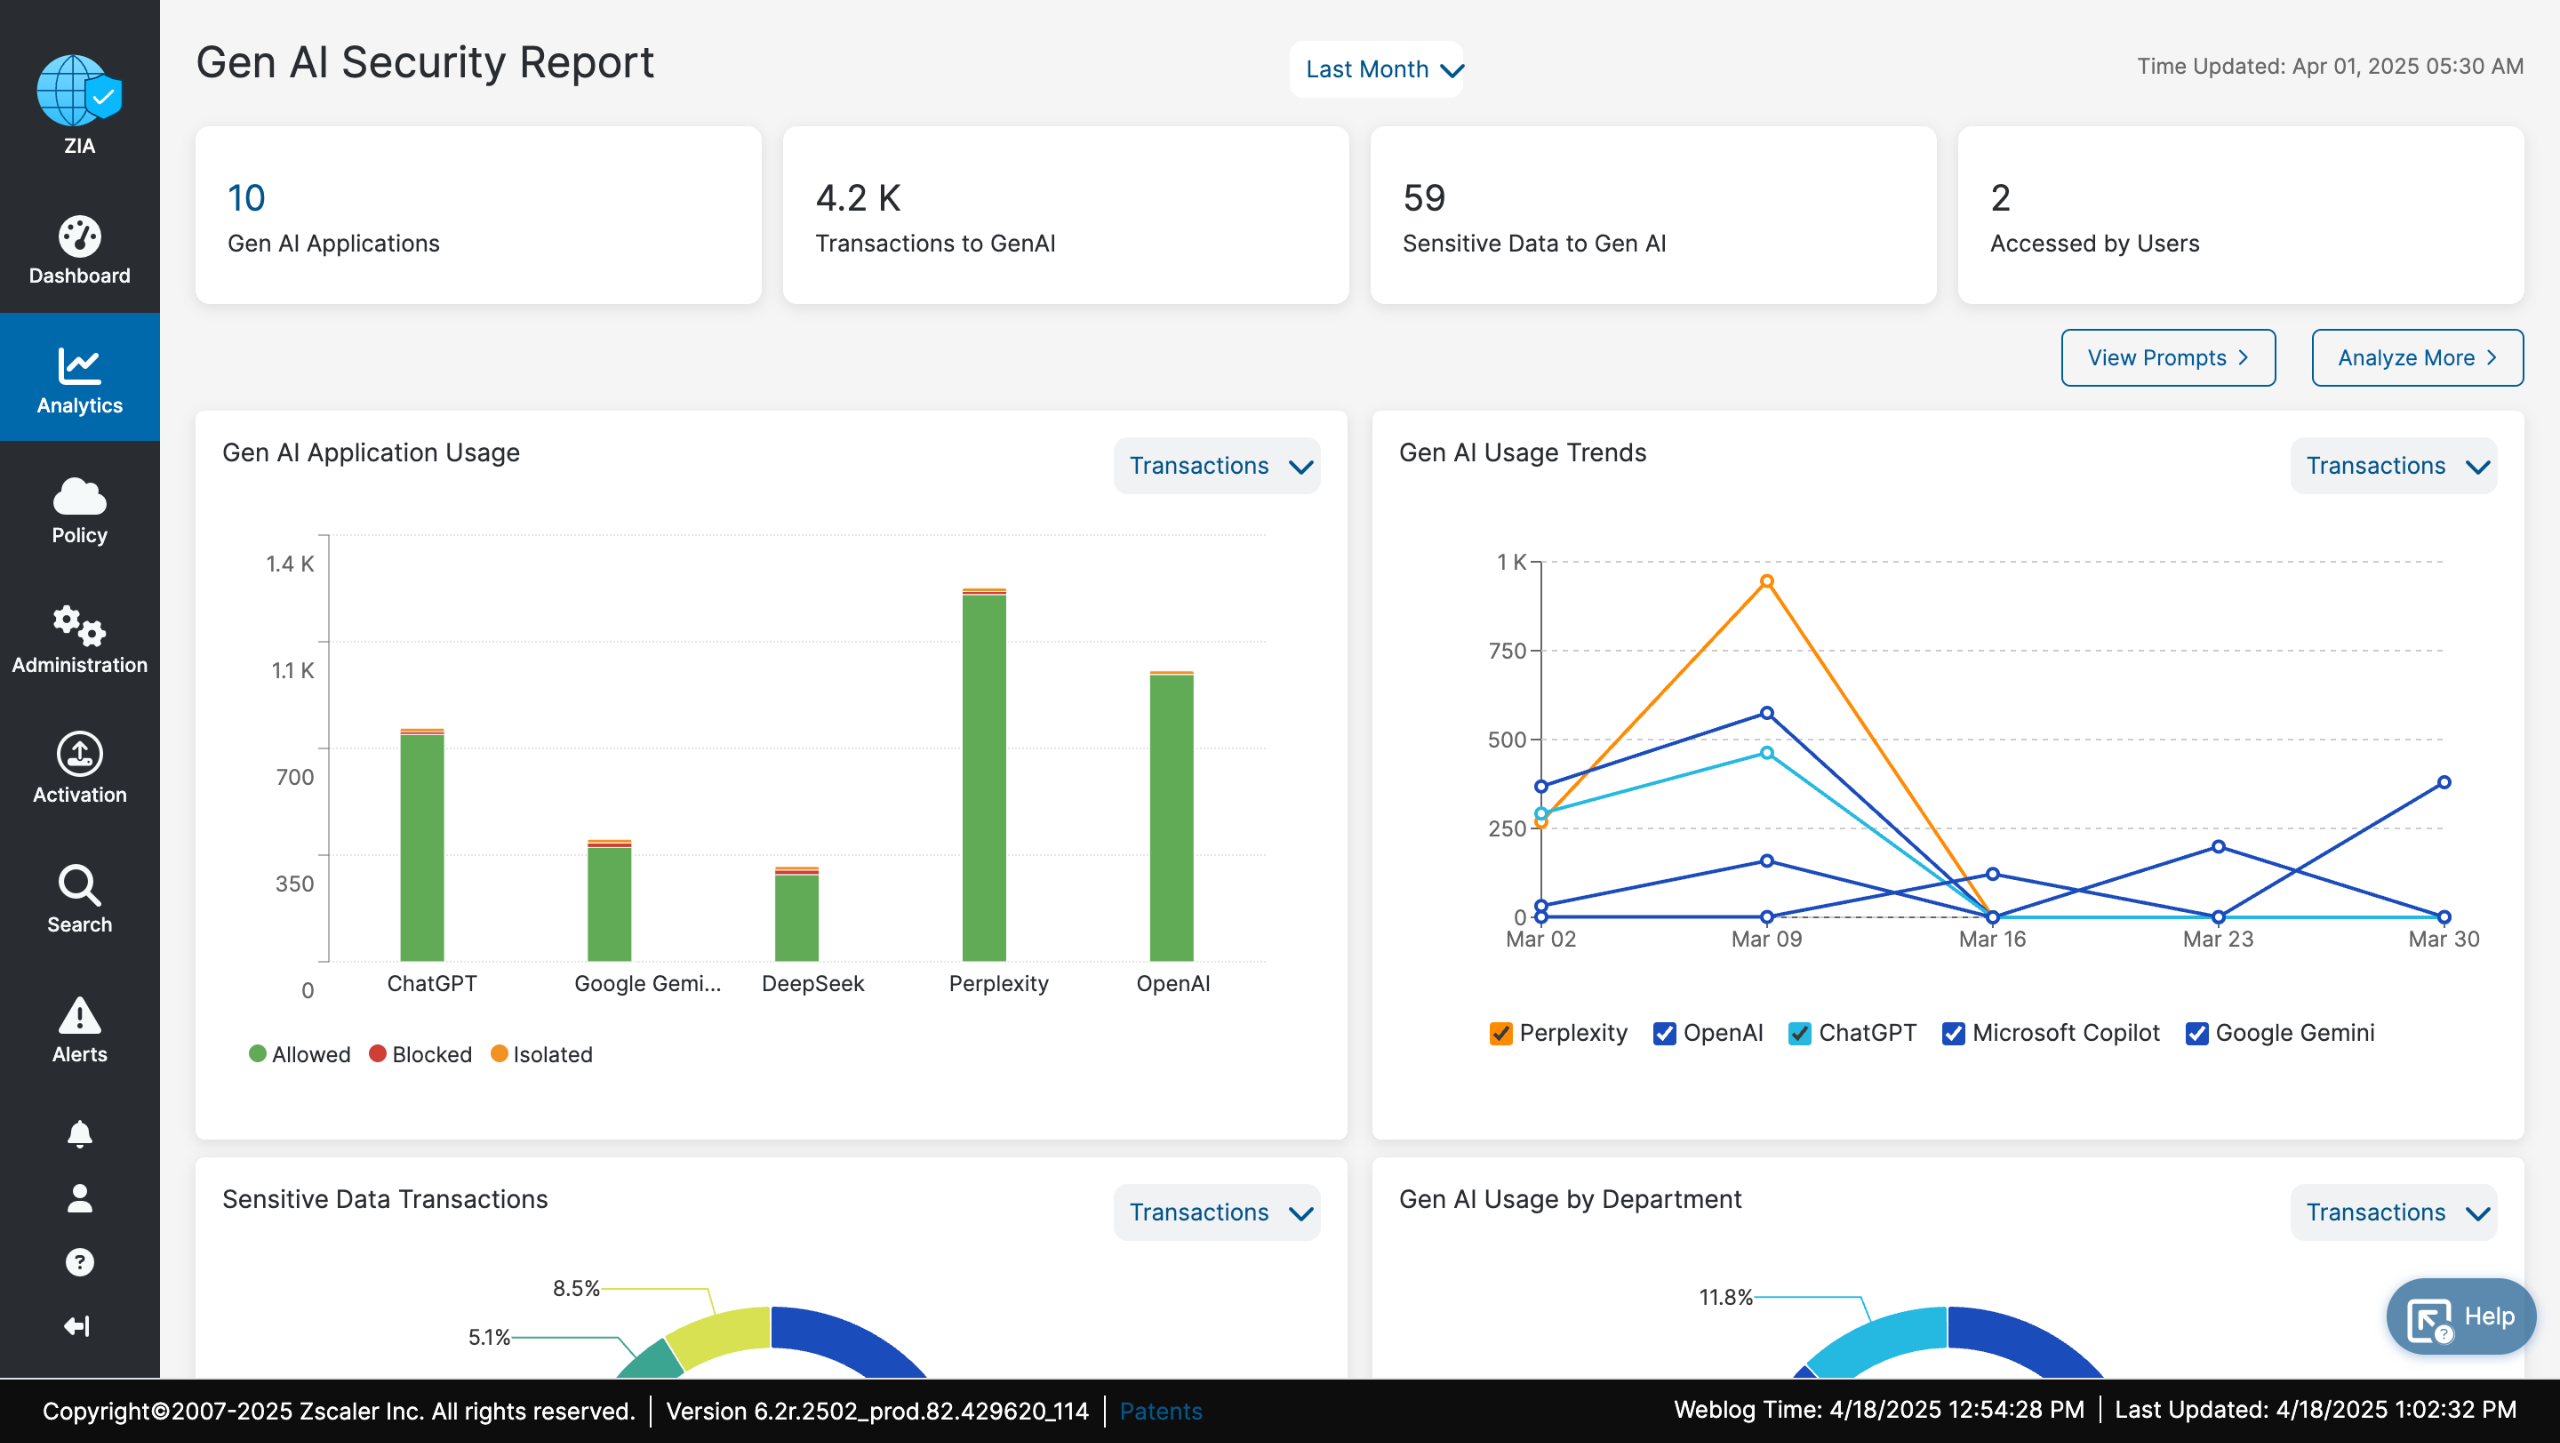Screen dimensions: 2560x1443
Task: Open the Dashboard gauge icon
Action: tap(79, 237)
